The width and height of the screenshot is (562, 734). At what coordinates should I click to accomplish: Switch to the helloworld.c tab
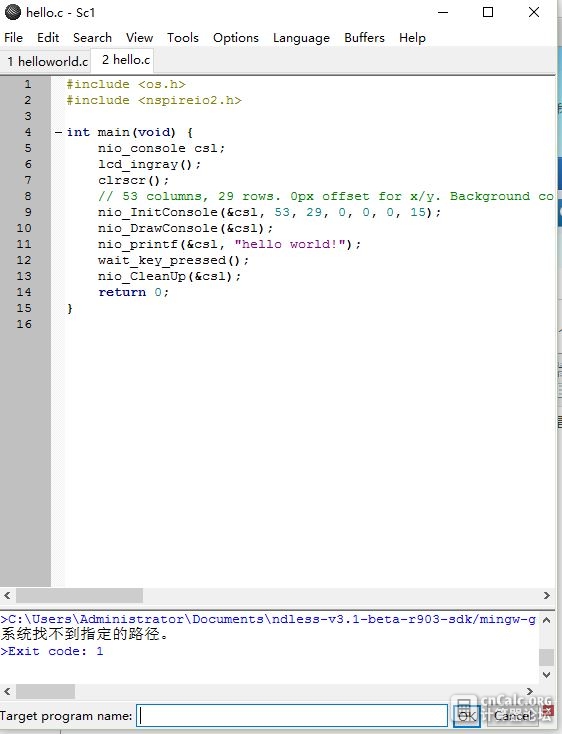pyautogui.click(x=47, y=61)
